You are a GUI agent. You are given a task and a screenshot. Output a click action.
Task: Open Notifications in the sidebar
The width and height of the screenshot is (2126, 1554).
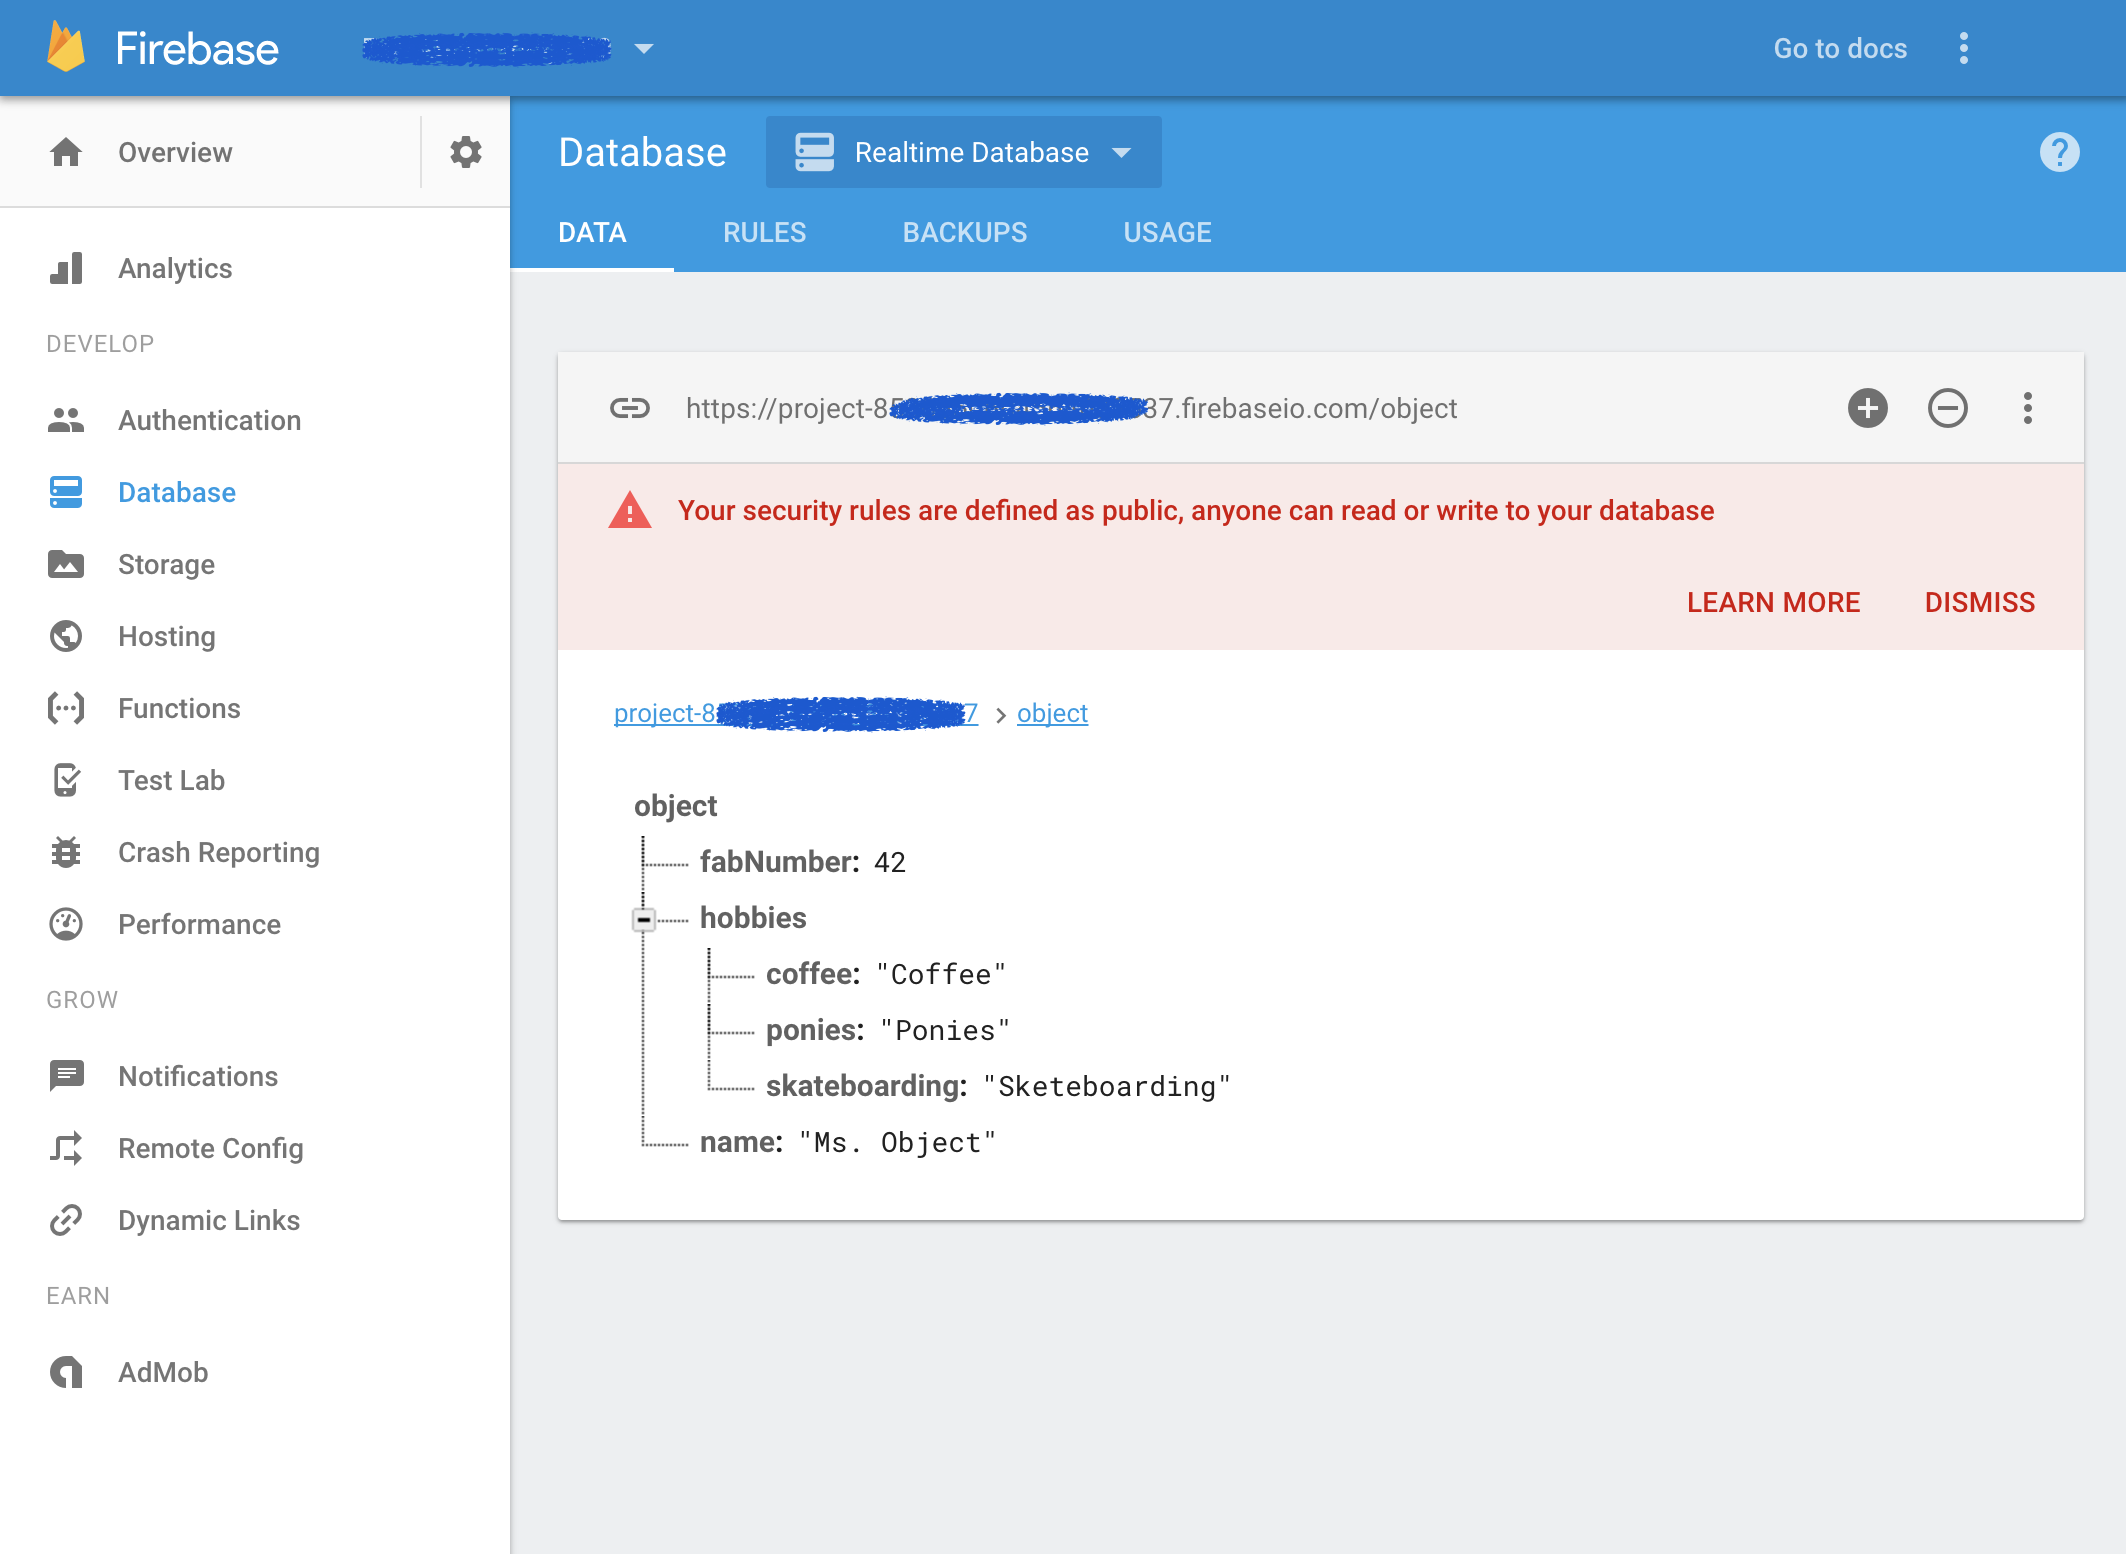pos(198,1076)
